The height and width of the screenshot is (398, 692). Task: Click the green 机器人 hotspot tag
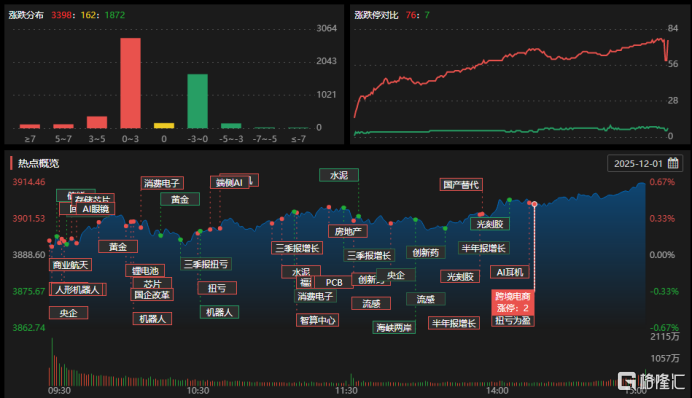[x=219, y=312]
